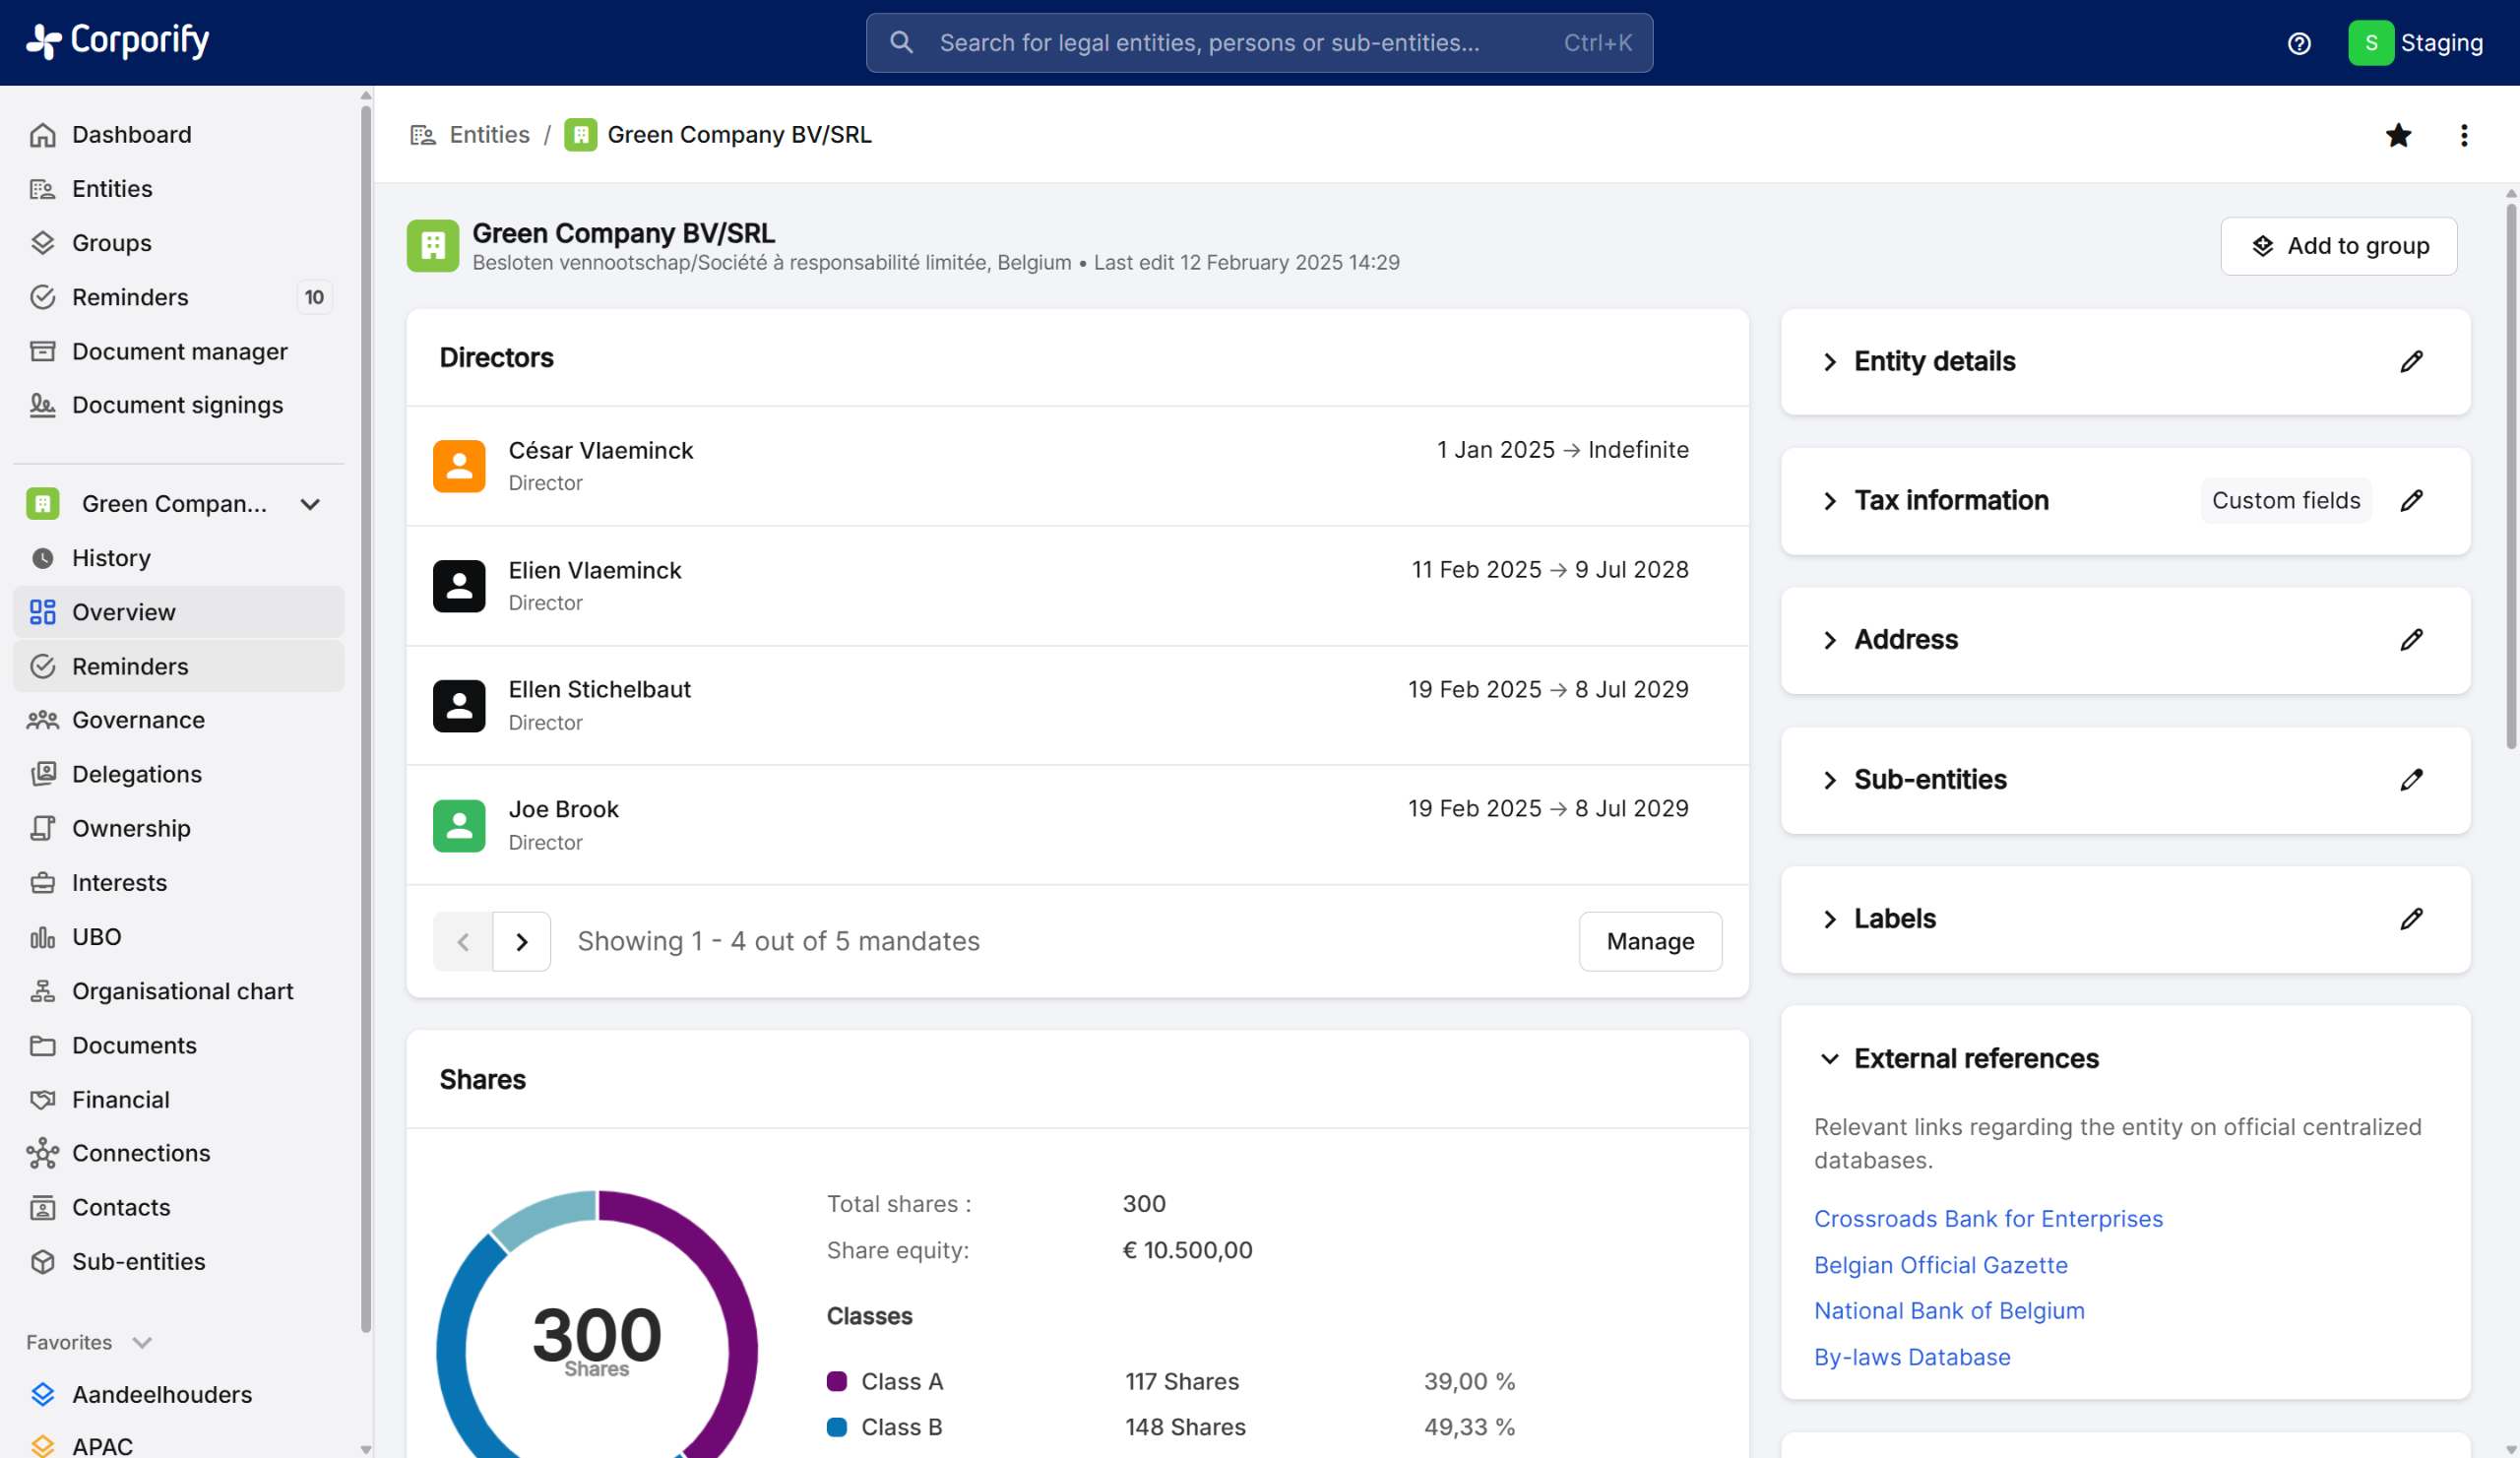
Task: Click the Manage mandates button
Action: point(1649,941)
